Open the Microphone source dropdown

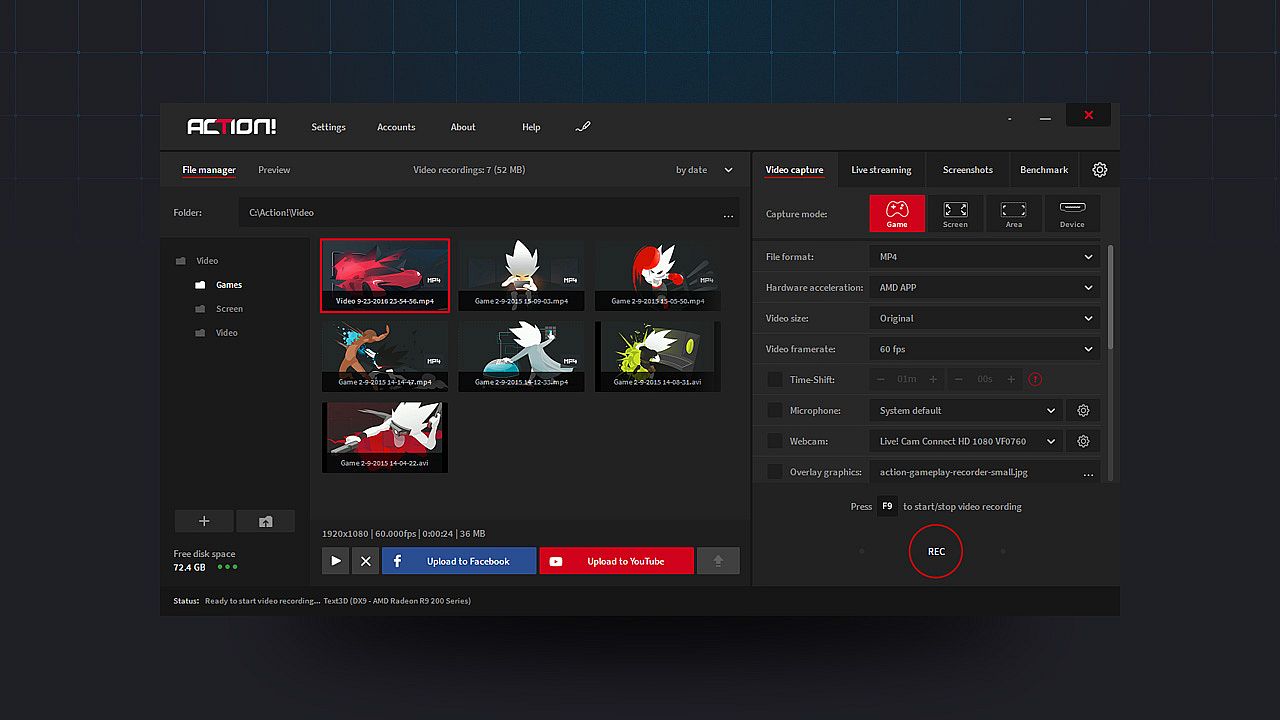click(966, 410)
